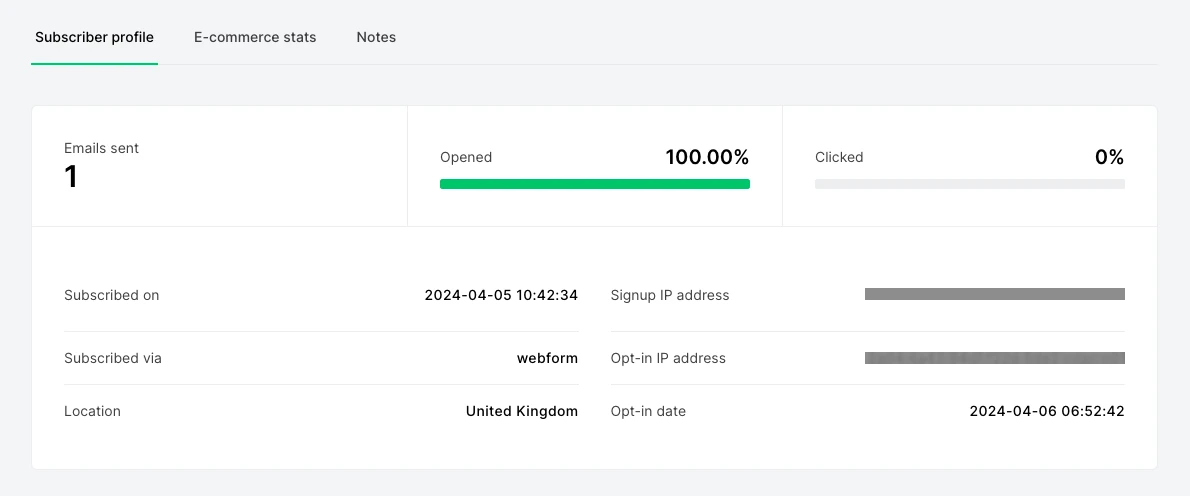
Task: Click the redacted Opt-in IP address
Action: click(994, 358)
